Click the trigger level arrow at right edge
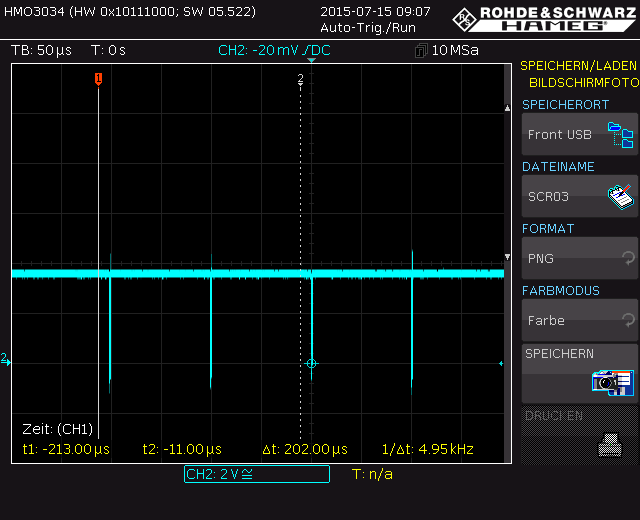 point(501,363)
